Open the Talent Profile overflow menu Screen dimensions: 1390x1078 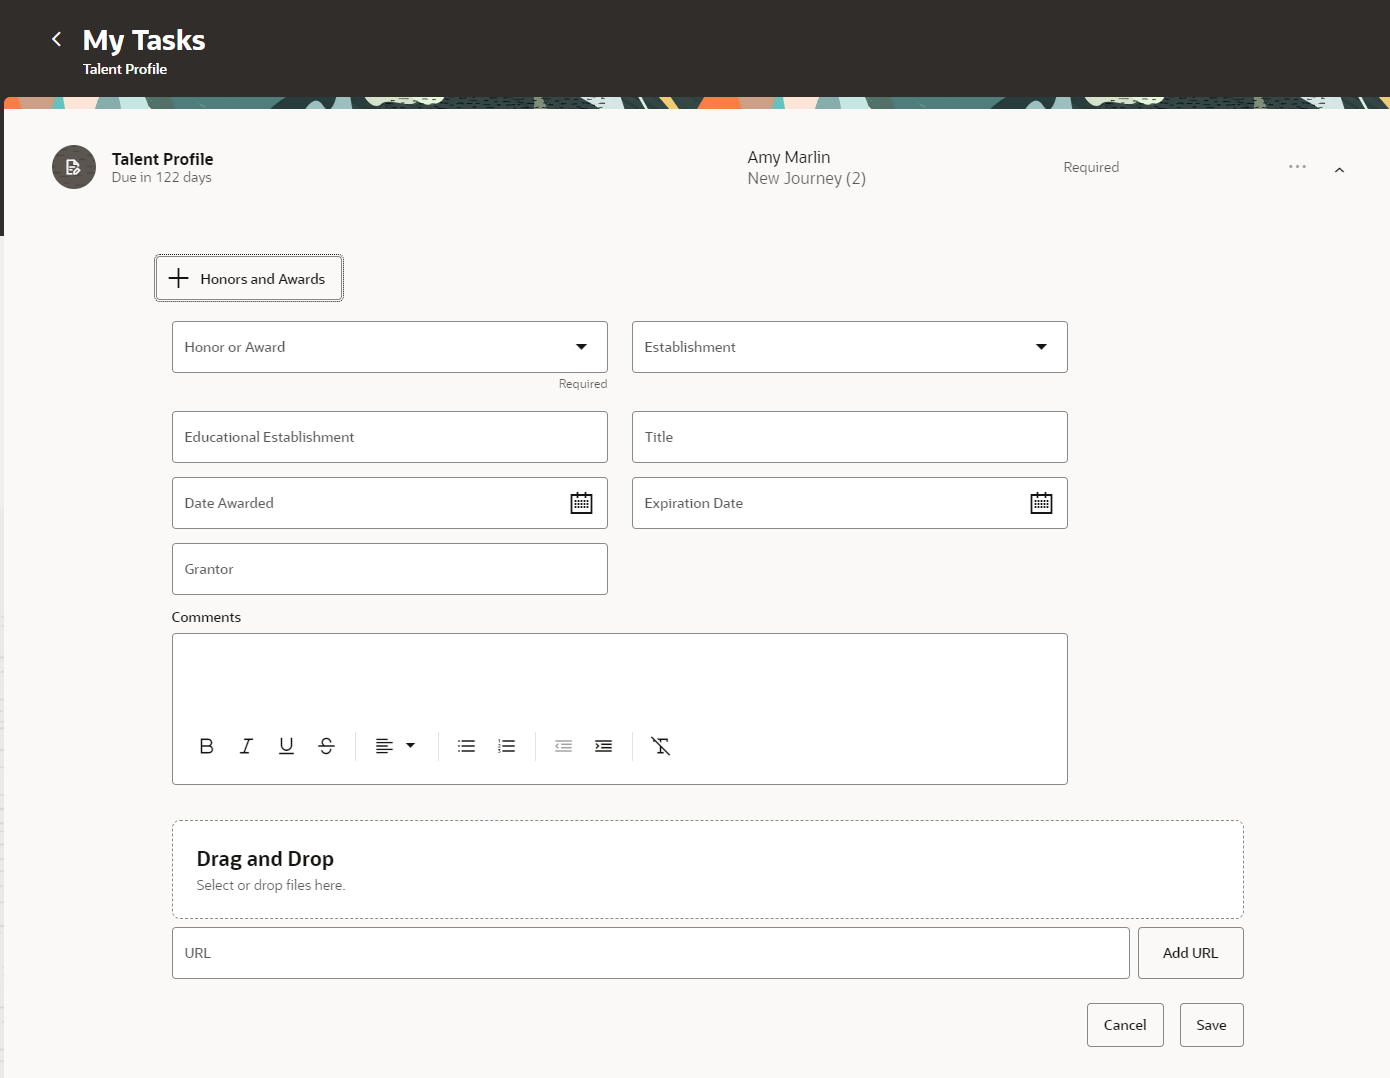[x=1297, y=166]
